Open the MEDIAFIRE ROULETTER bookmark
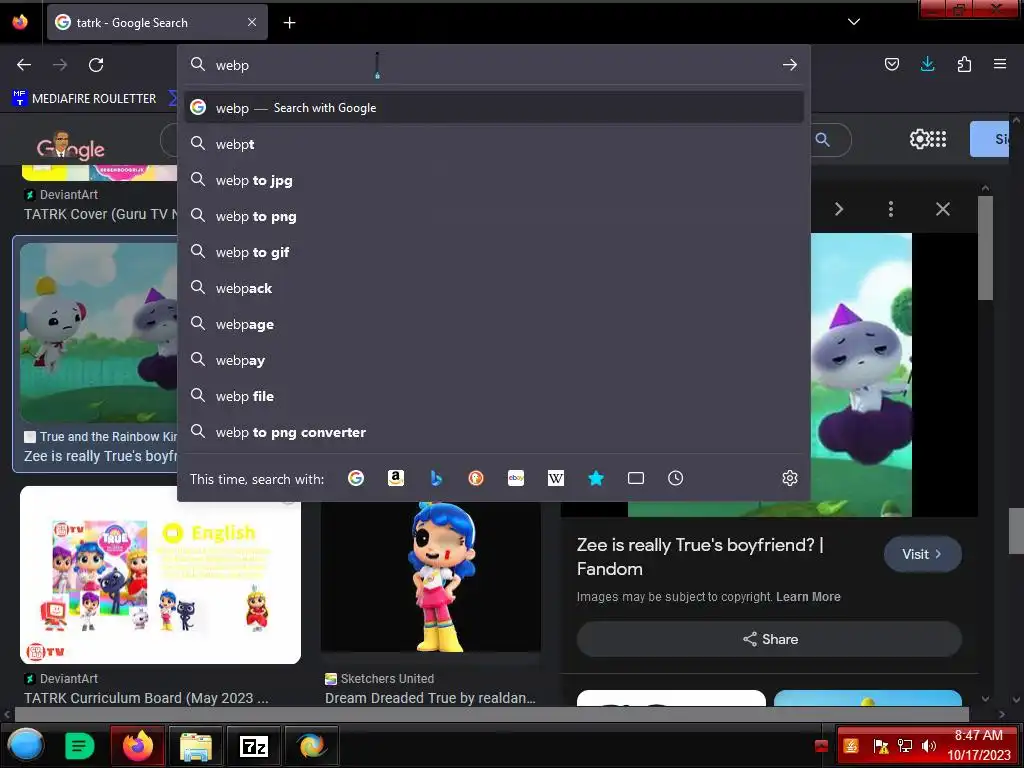Viewport: 1024px width, 768px height. click(x=85, y=99)
